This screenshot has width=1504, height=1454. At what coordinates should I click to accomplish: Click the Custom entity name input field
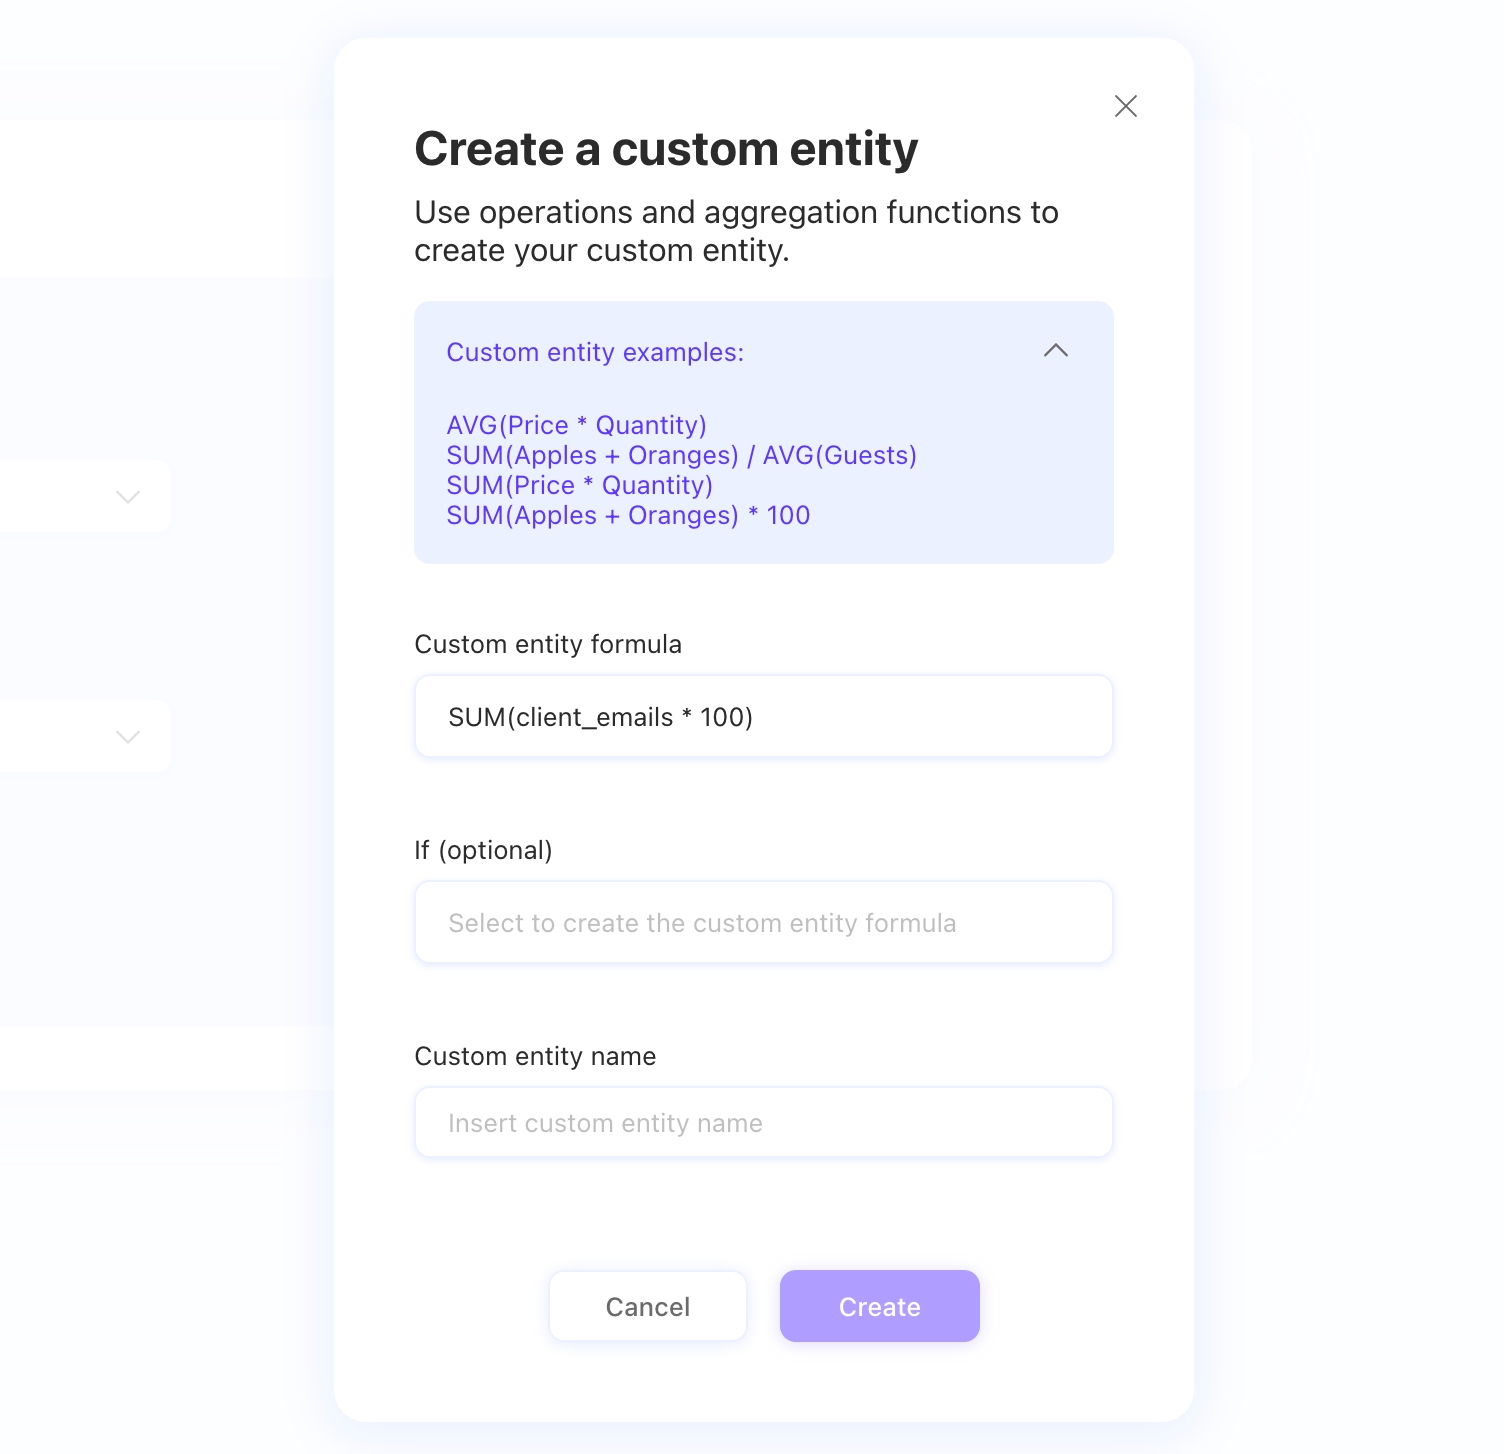tap(763, 1123)
